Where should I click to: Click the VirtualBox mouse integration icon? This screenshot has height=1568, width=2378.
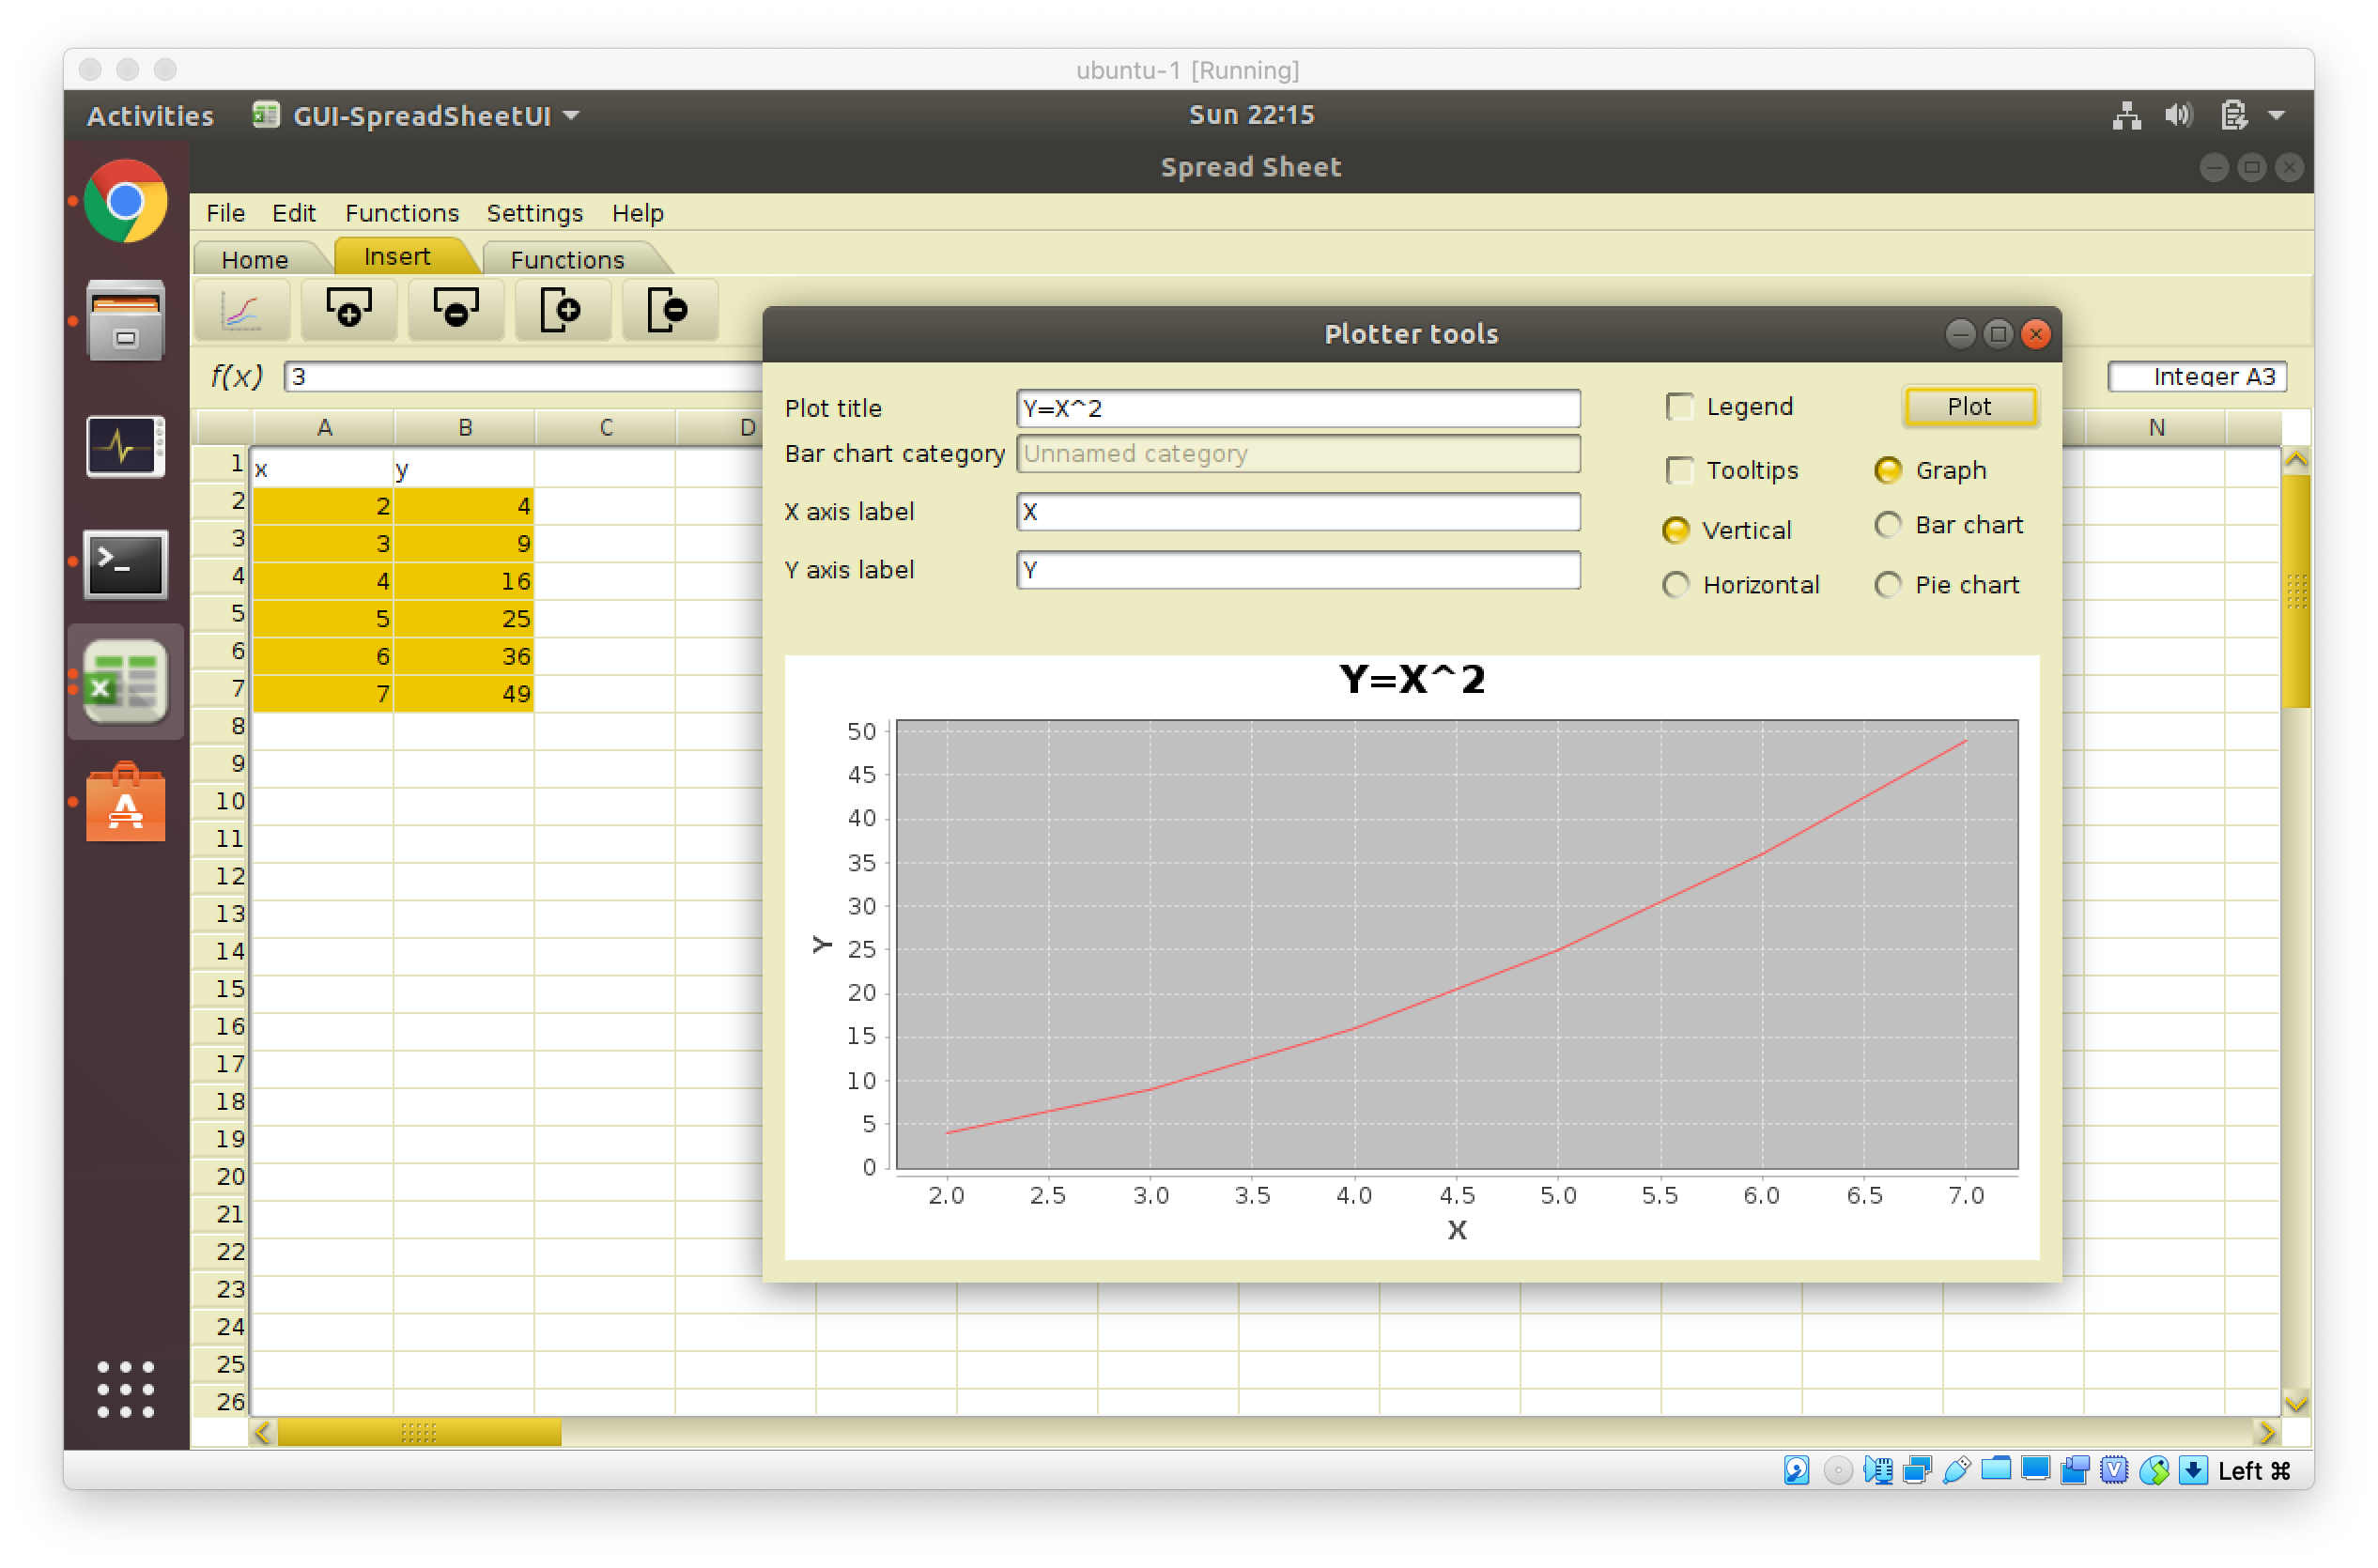point(2154,1469)
